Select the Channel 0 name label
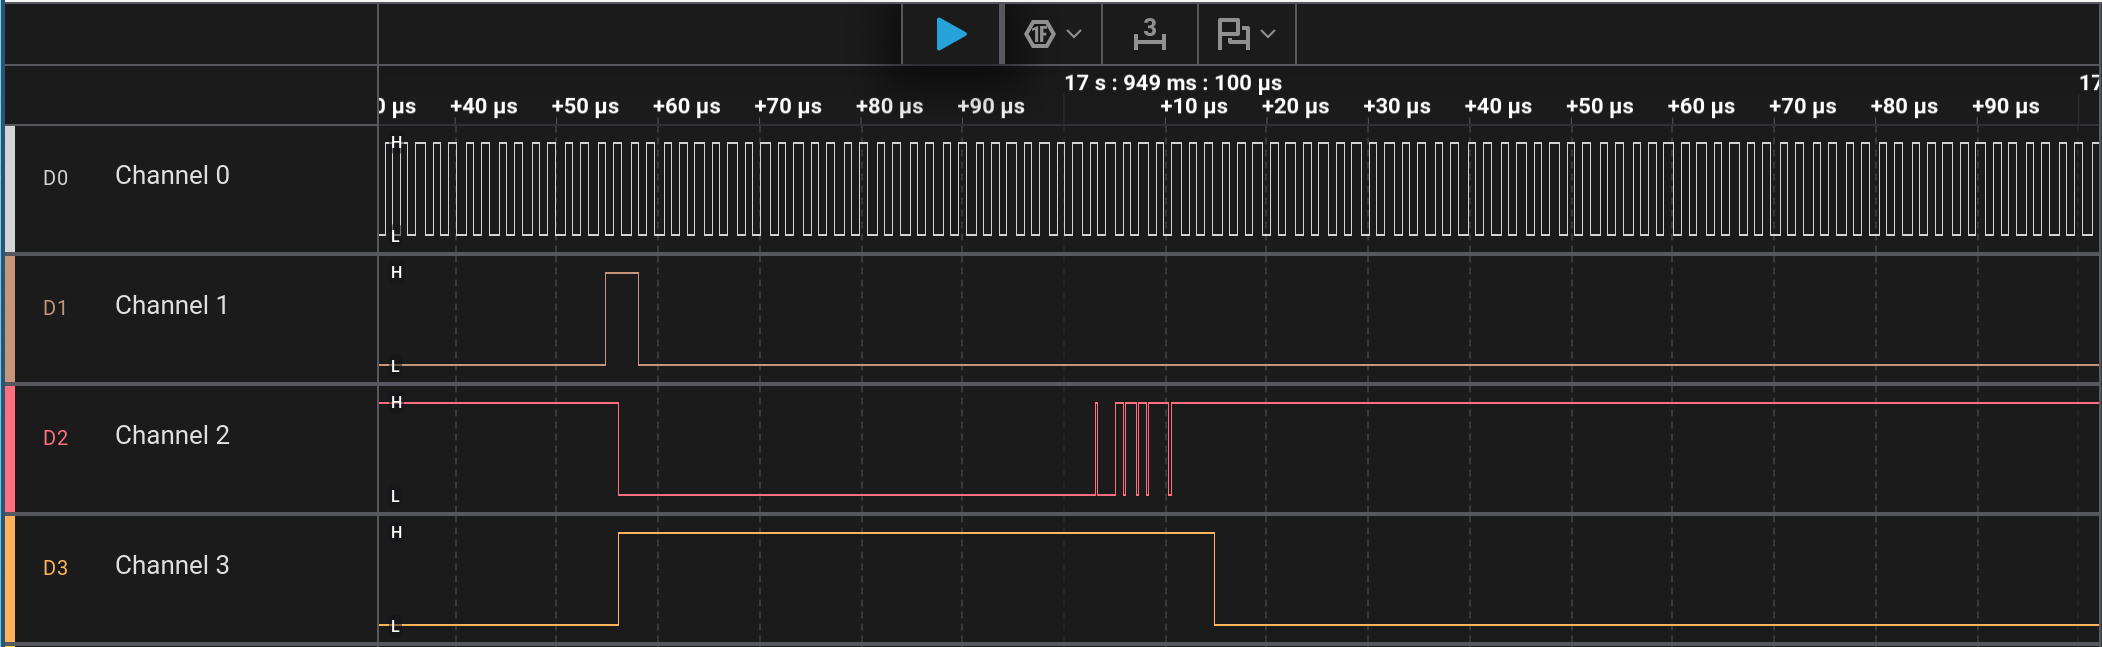 pos(172,175)
